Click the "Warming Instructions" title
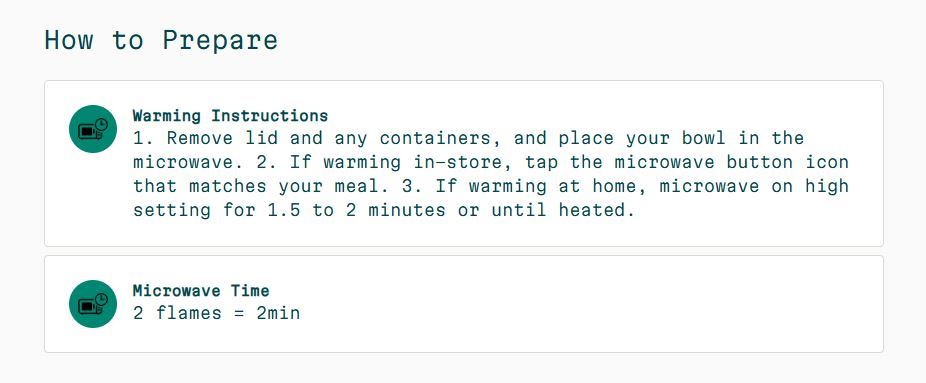 coord(230,115)
